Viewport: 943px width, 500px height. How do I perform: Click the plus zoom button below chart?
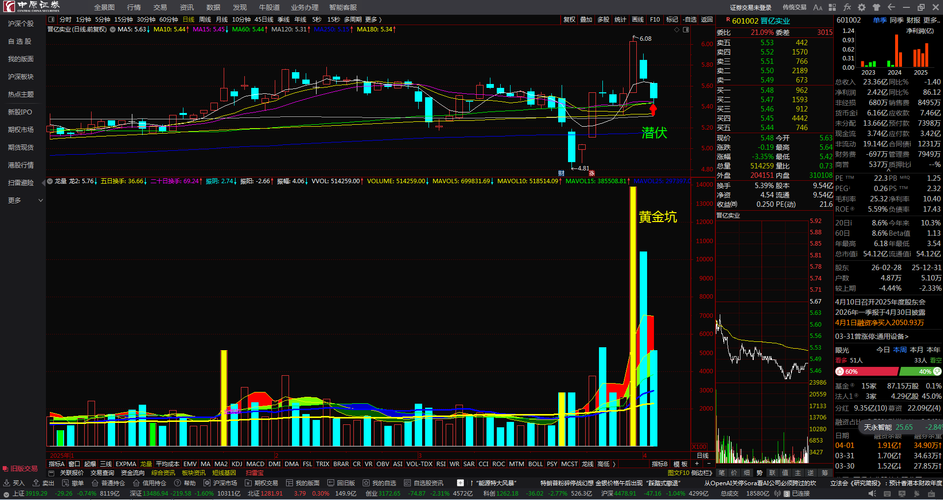(696, 463)
